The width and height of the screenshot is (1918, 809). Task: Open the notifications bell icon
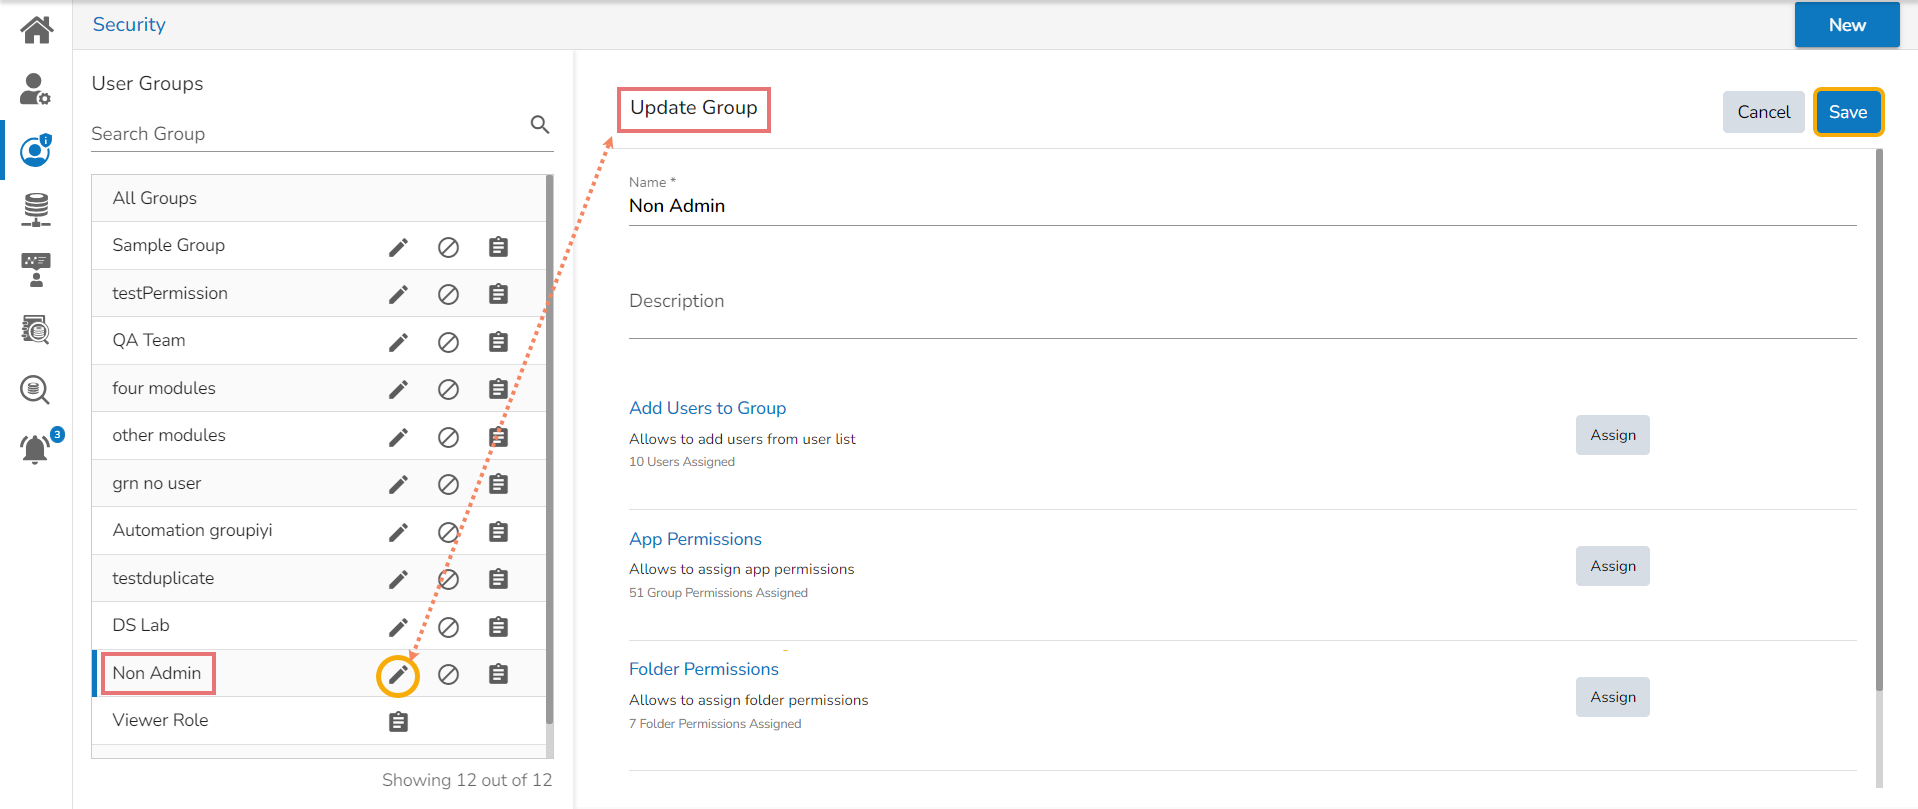point(36,449)
